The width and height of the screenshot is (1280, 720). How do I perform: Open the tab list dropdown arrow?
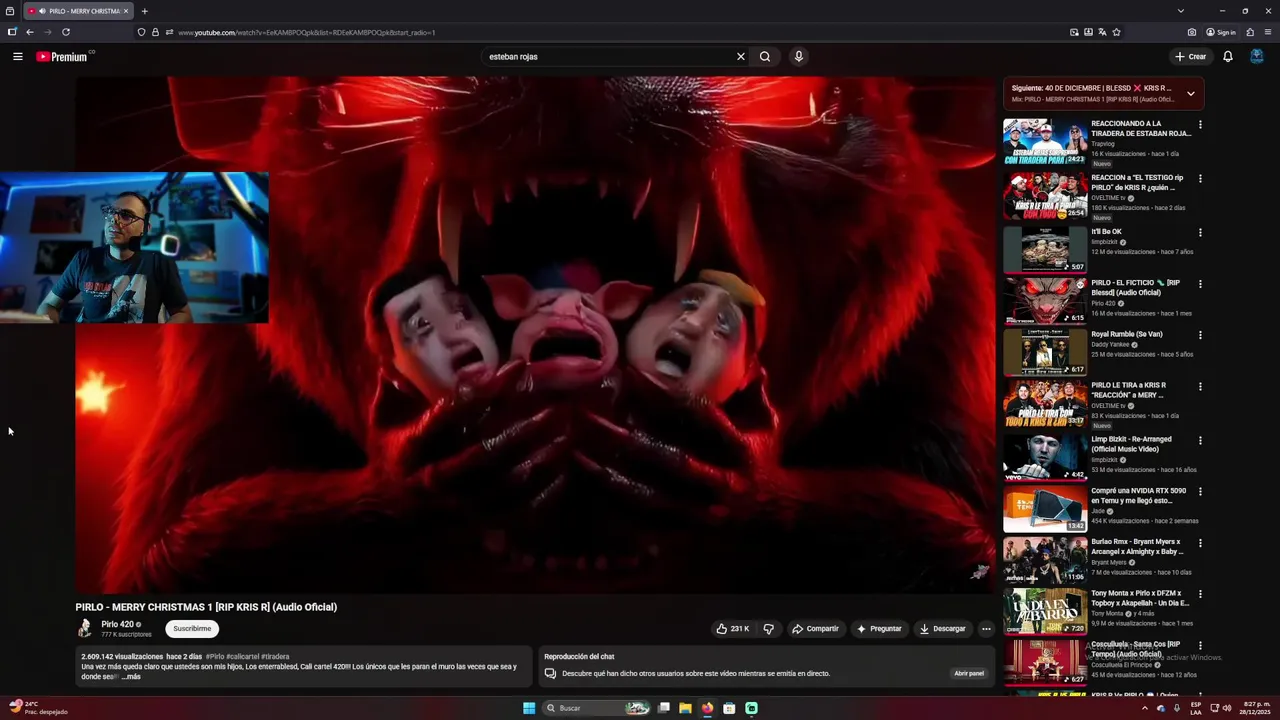[x=1180, y=11]
